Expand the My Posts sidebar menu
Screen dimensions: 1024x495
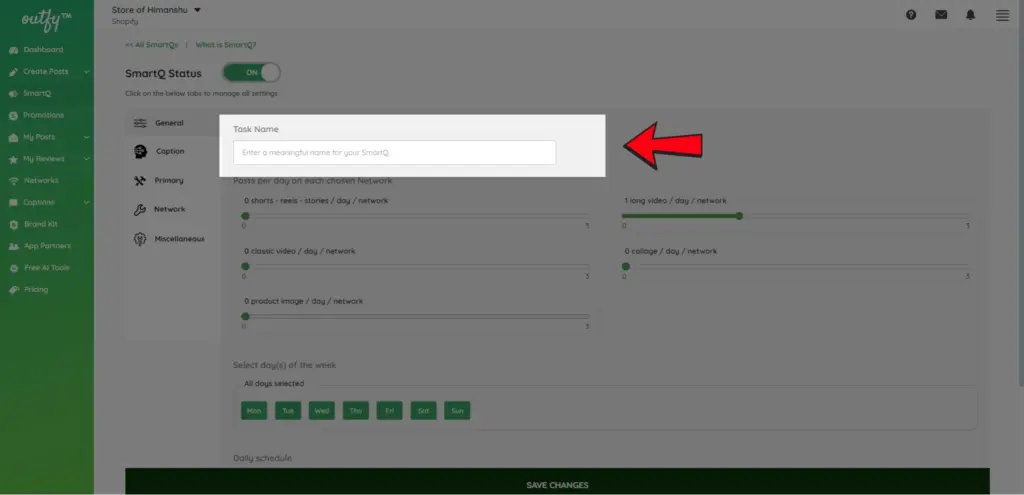[87, 137]
